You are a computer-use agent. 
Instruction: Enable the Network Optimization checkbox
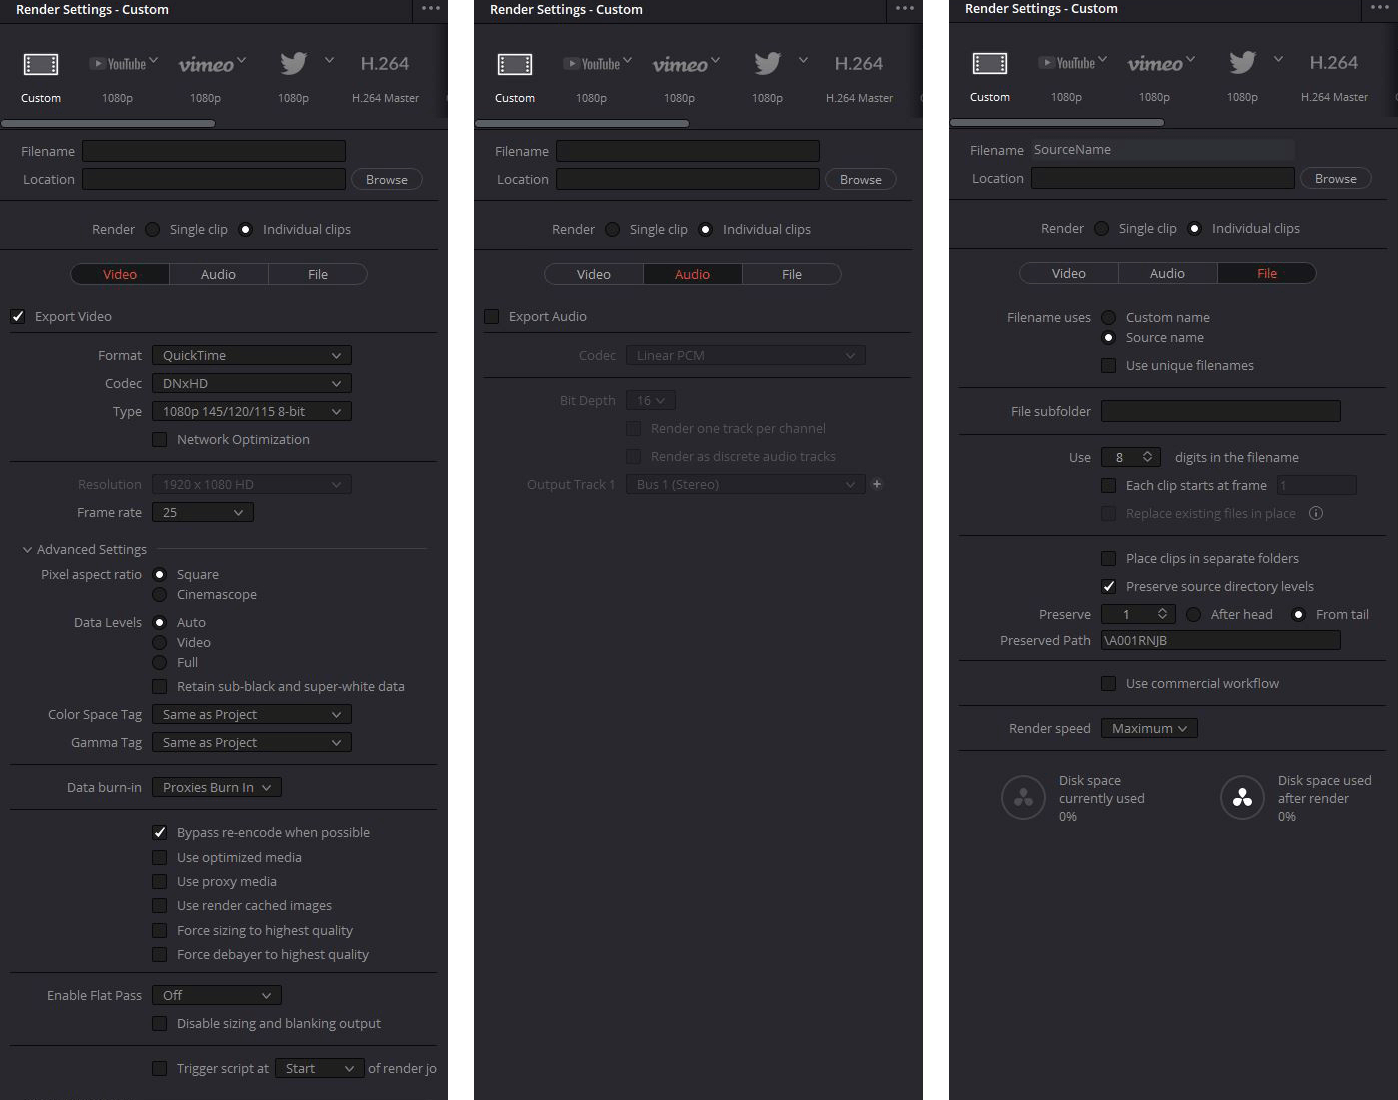coord(160,439)
